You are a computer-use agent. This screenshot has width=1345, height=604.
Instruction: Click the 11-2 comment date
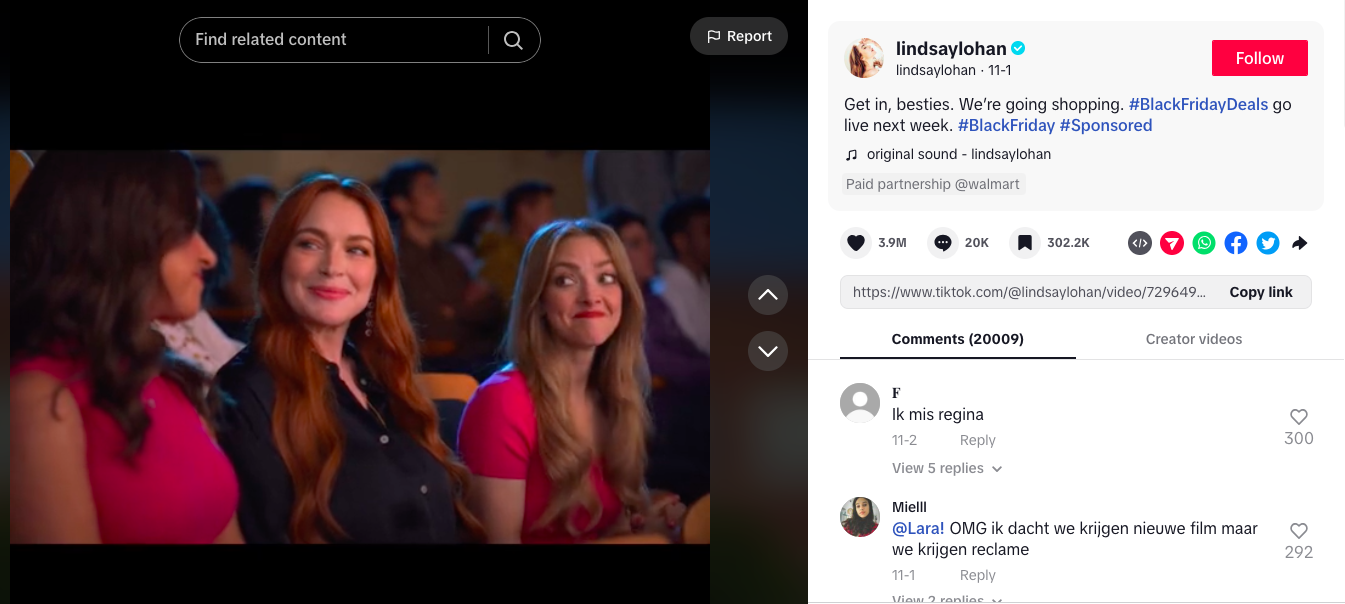904,440
